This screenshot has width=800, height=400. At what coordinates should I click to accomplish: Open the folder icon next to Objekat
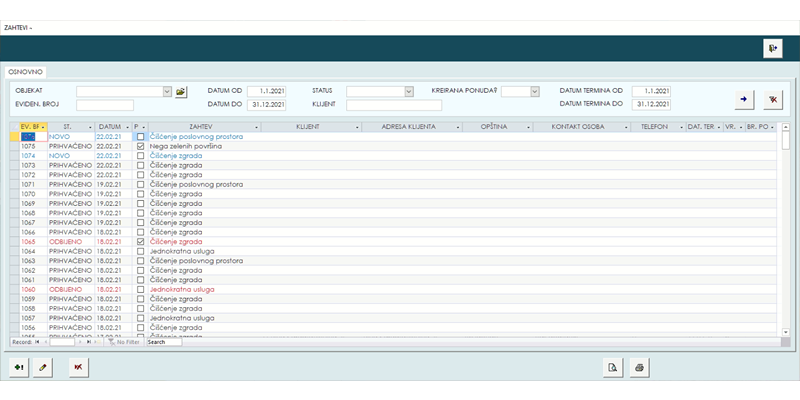pyautogui.click(x=181, y=91)
